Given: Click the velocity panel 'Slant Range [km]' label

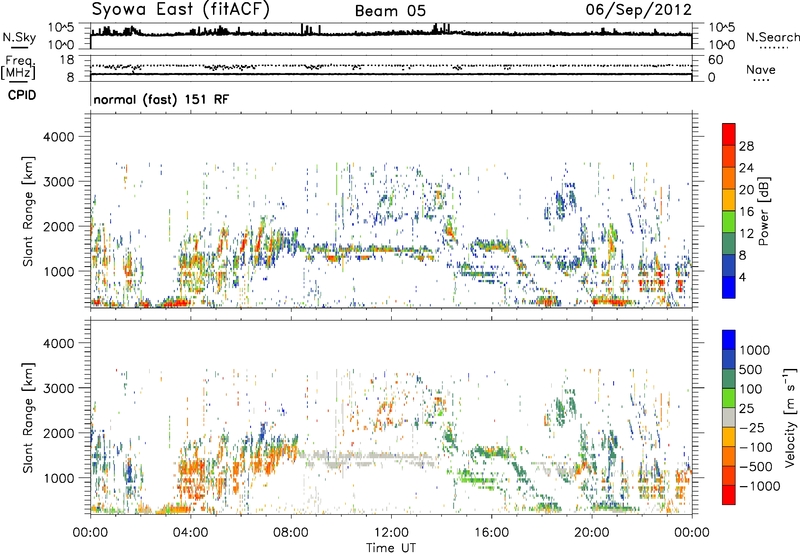Looking at the screenshot, I should pyautogui.click(x=28, y=417).
